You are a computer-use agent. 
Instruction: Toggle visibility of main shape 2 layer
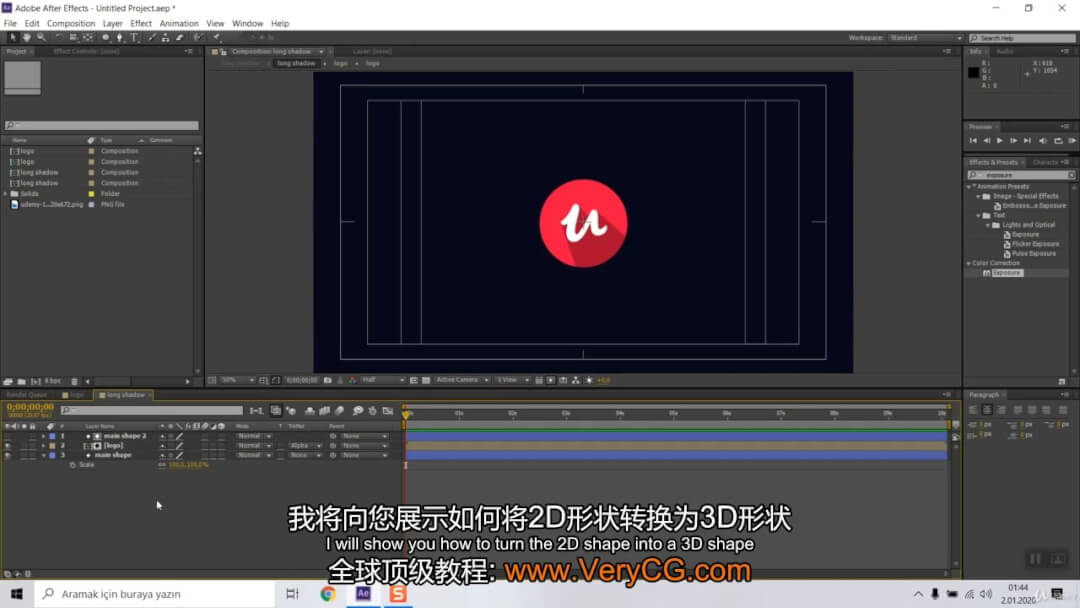[x=8, y=436]
